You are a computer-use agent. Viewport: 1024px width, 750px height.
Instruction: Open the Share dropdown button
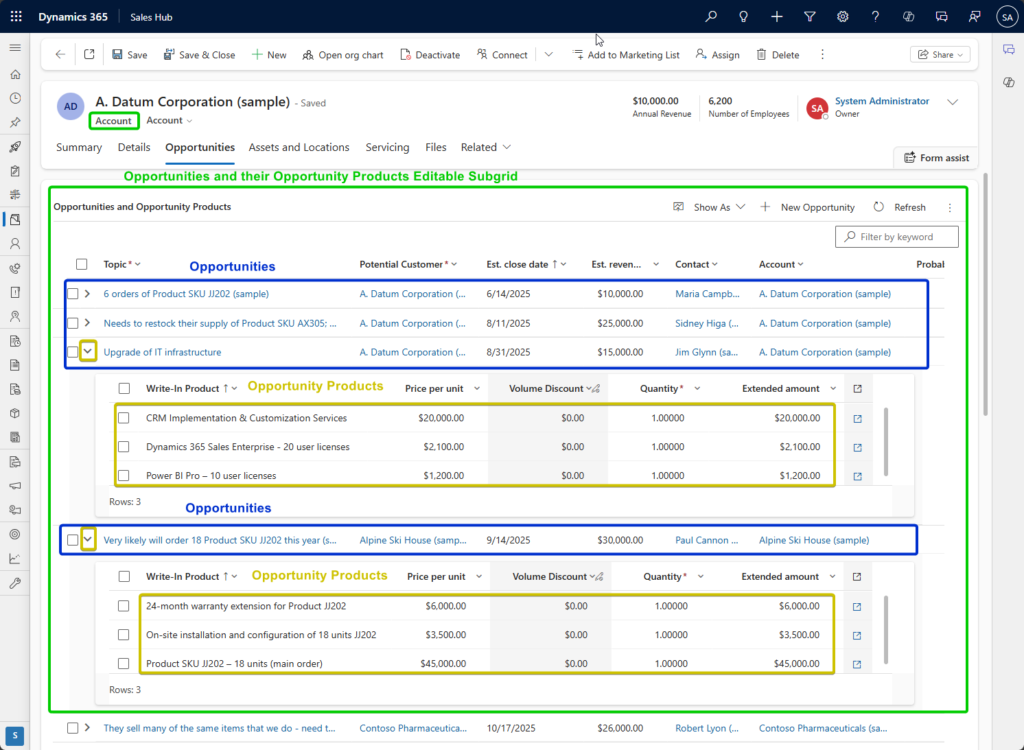pos(940,55)
